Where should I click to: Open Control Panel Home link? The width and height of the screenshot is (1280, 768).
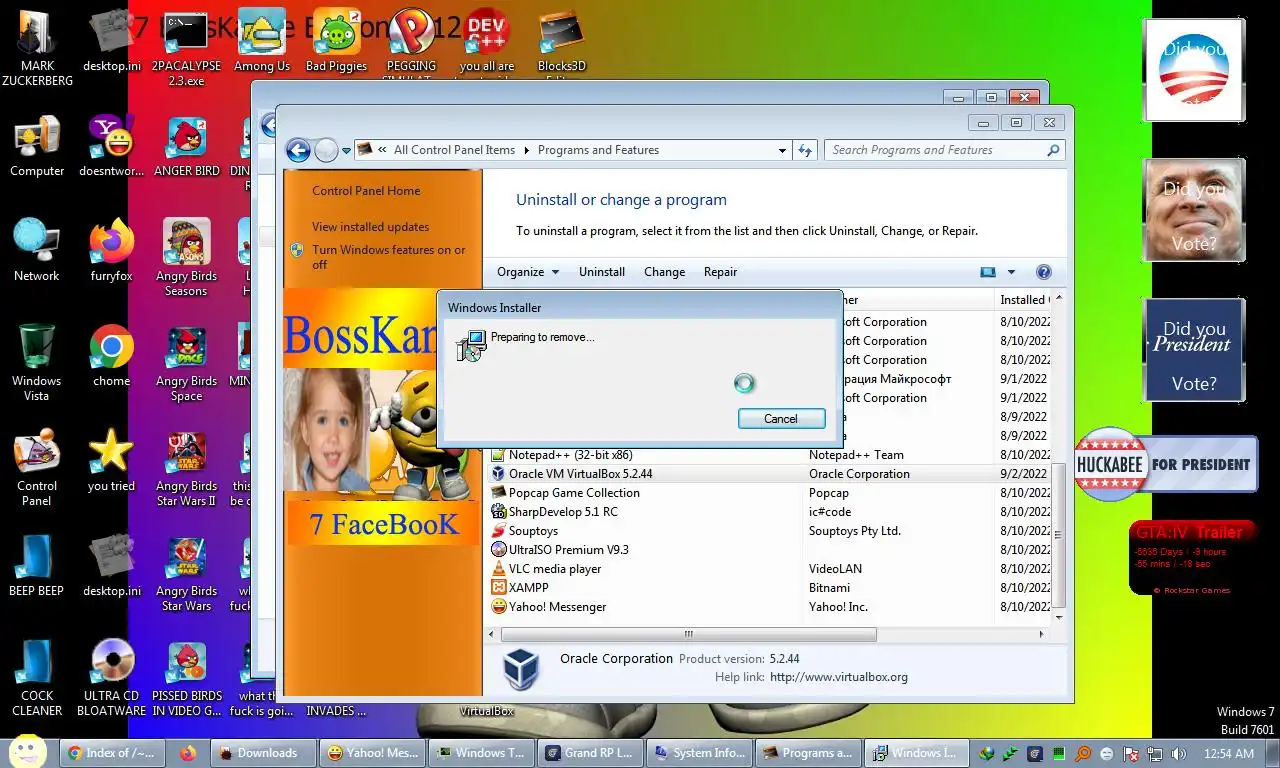coord(366,191)
